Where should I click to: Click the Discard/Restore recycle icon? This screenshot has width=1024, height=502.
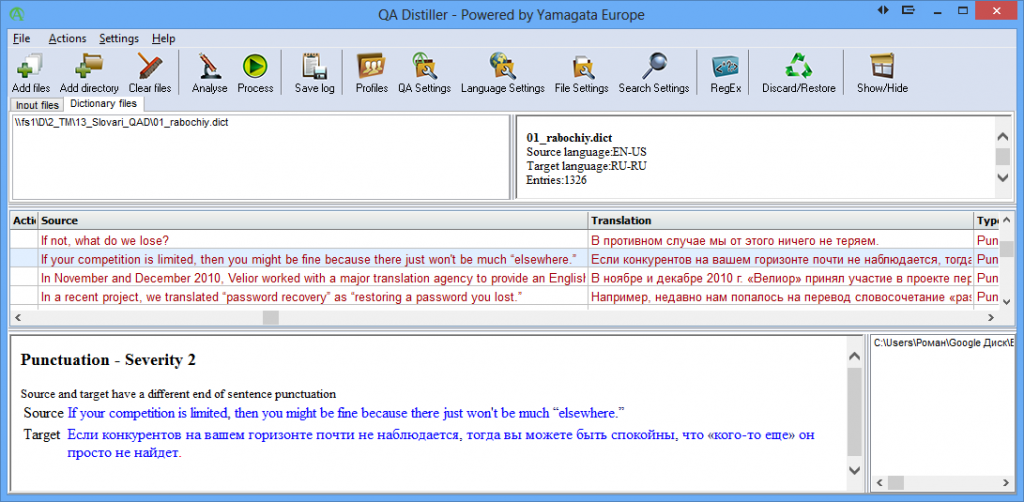(798, 68)
